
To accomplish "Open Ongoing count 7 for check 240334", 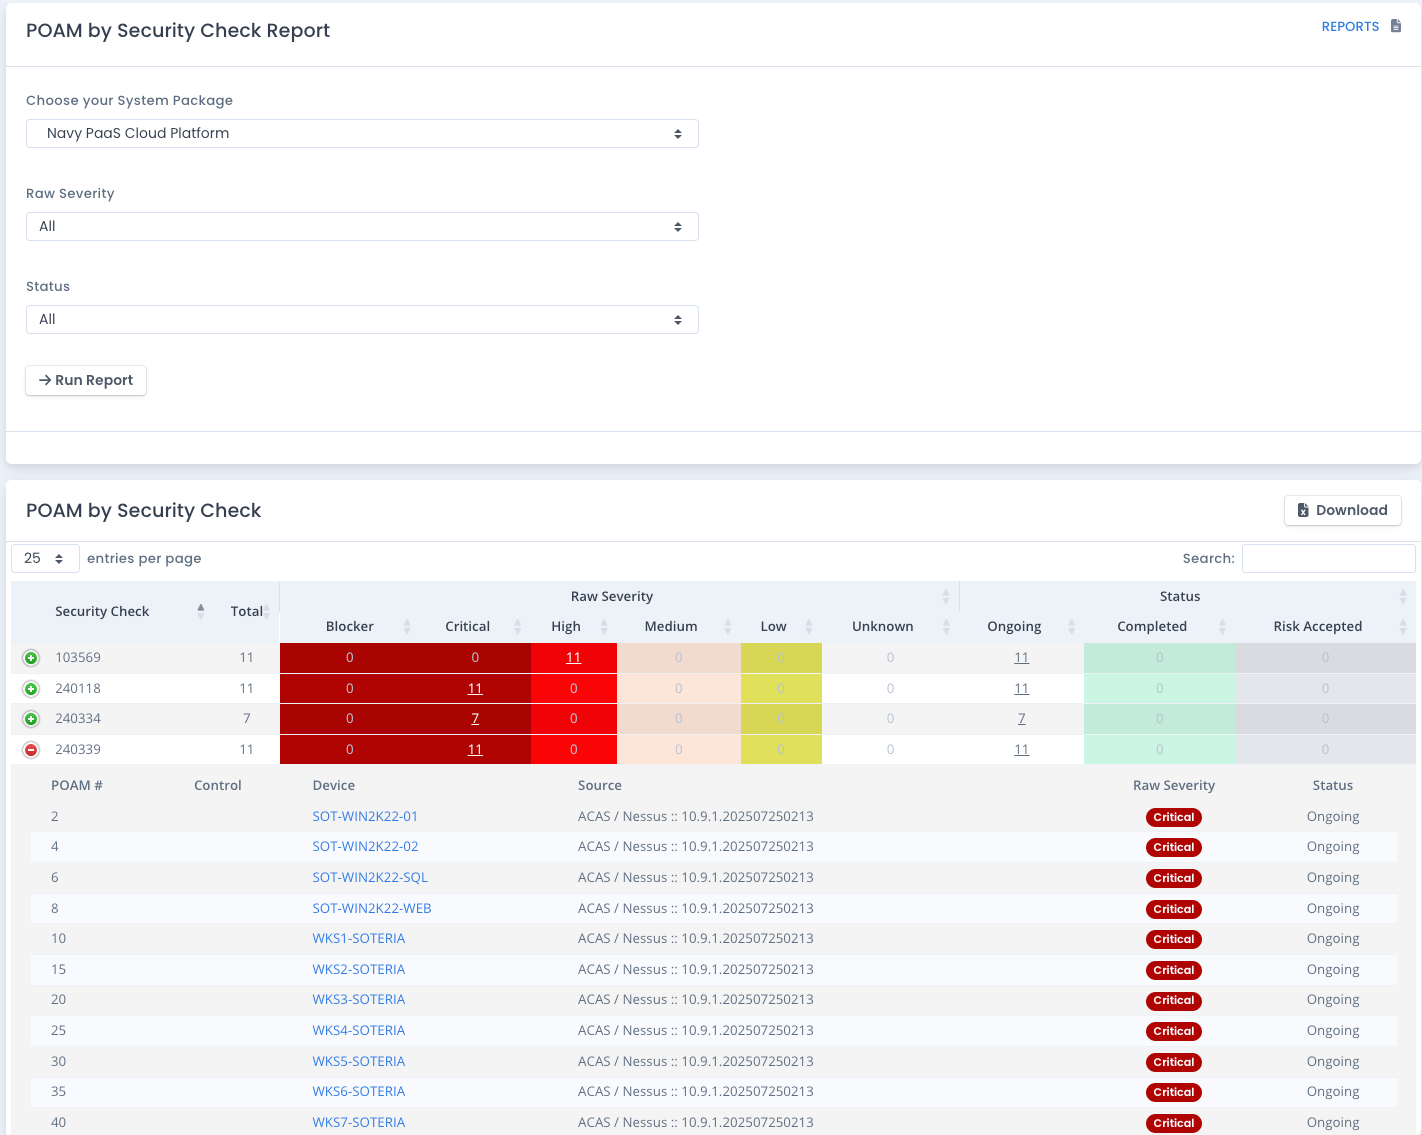I will pos(1021,719).
